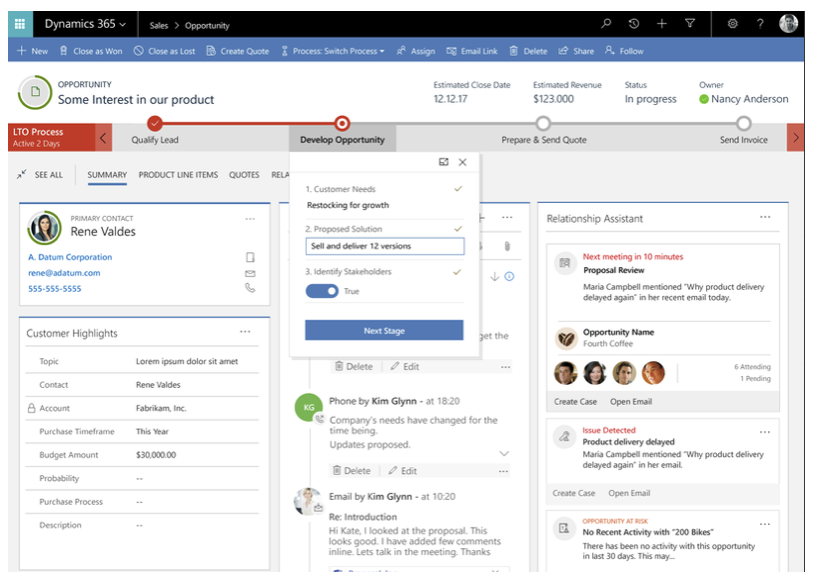Click the help question mark icon

760,24
